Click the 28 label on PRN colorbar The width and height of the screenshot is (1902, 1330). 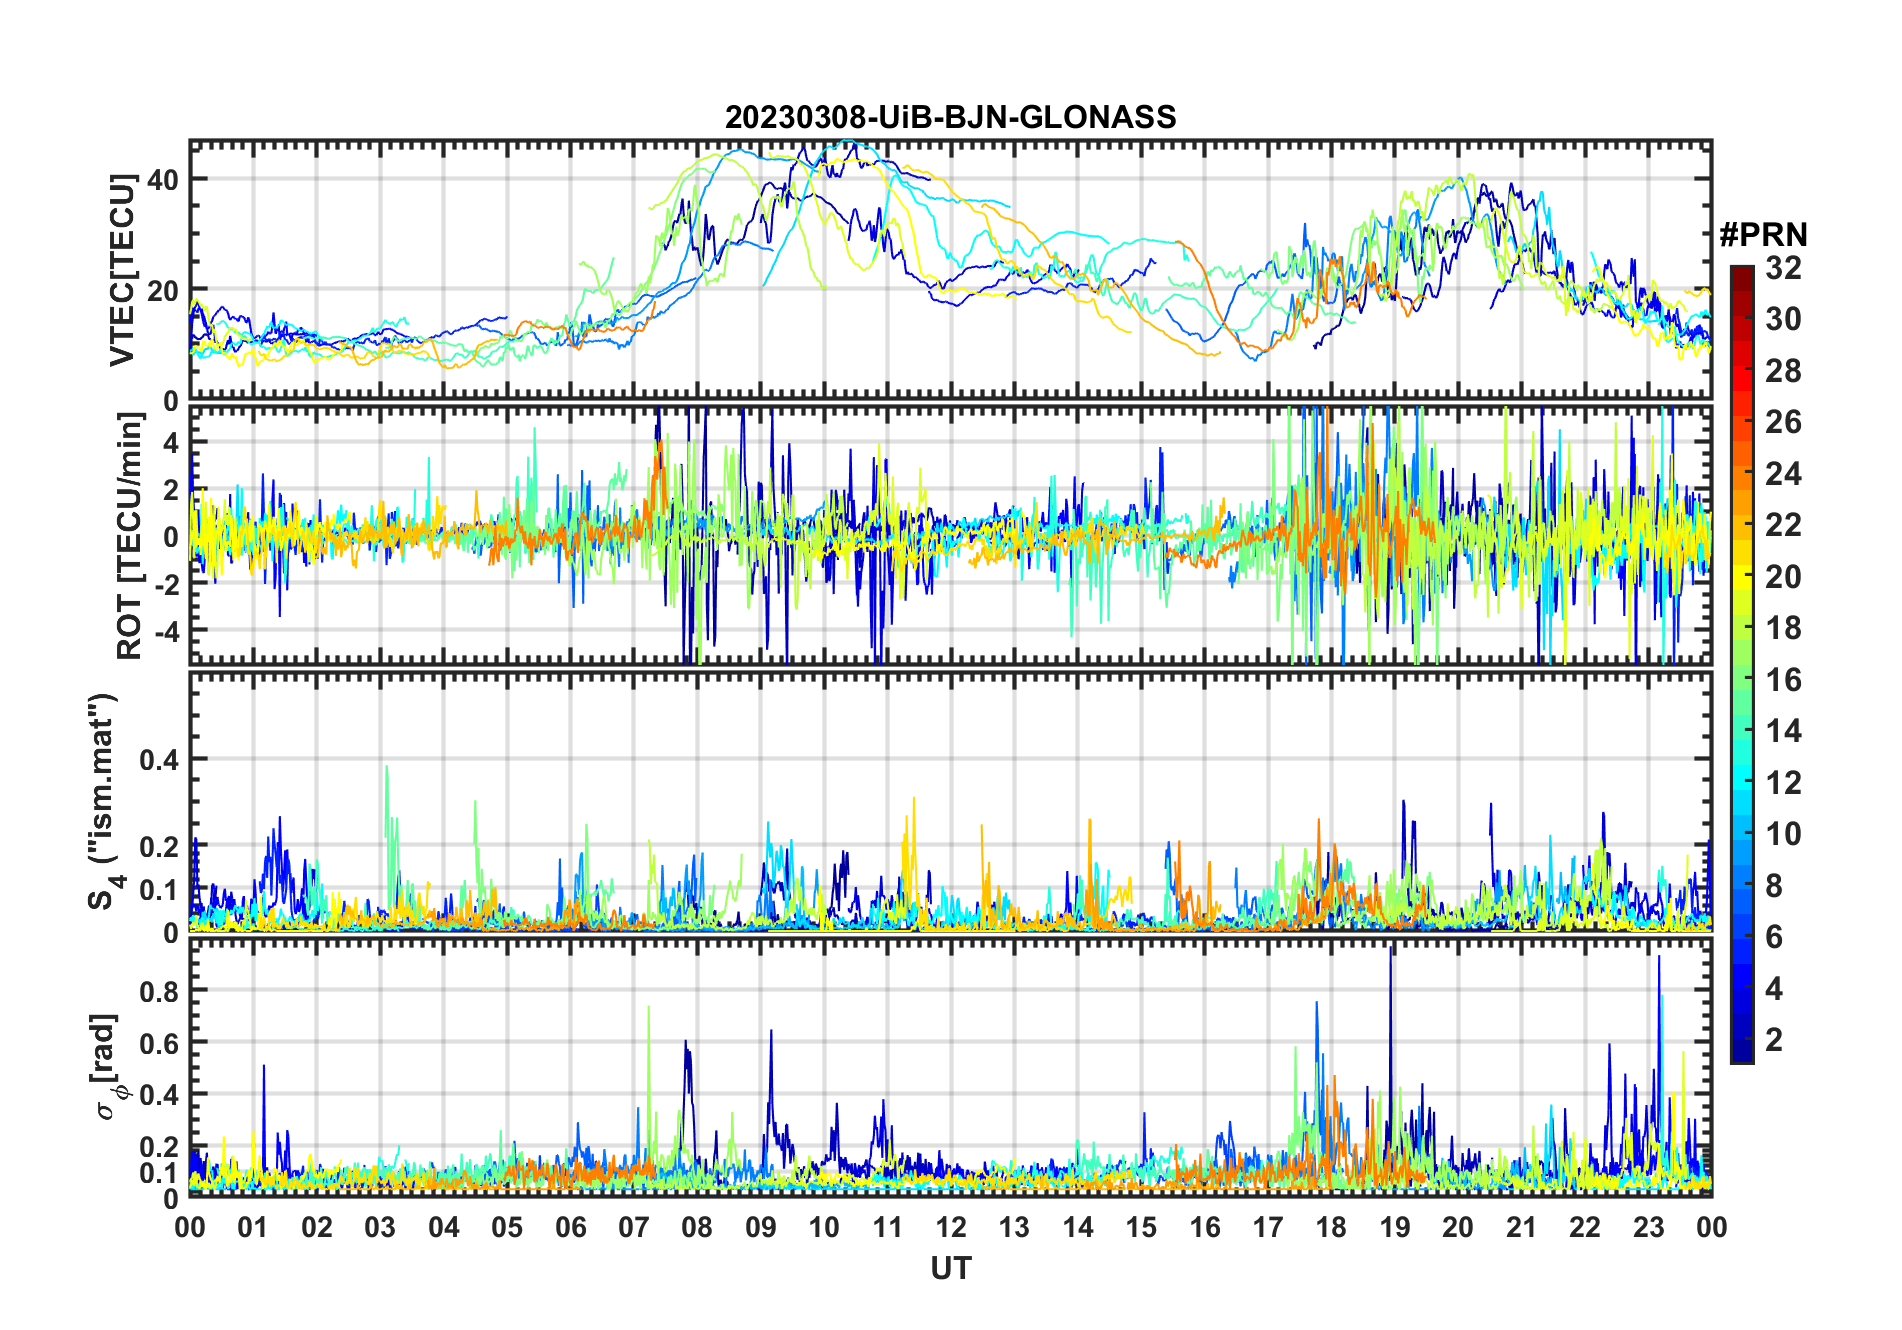point(1783,371)
